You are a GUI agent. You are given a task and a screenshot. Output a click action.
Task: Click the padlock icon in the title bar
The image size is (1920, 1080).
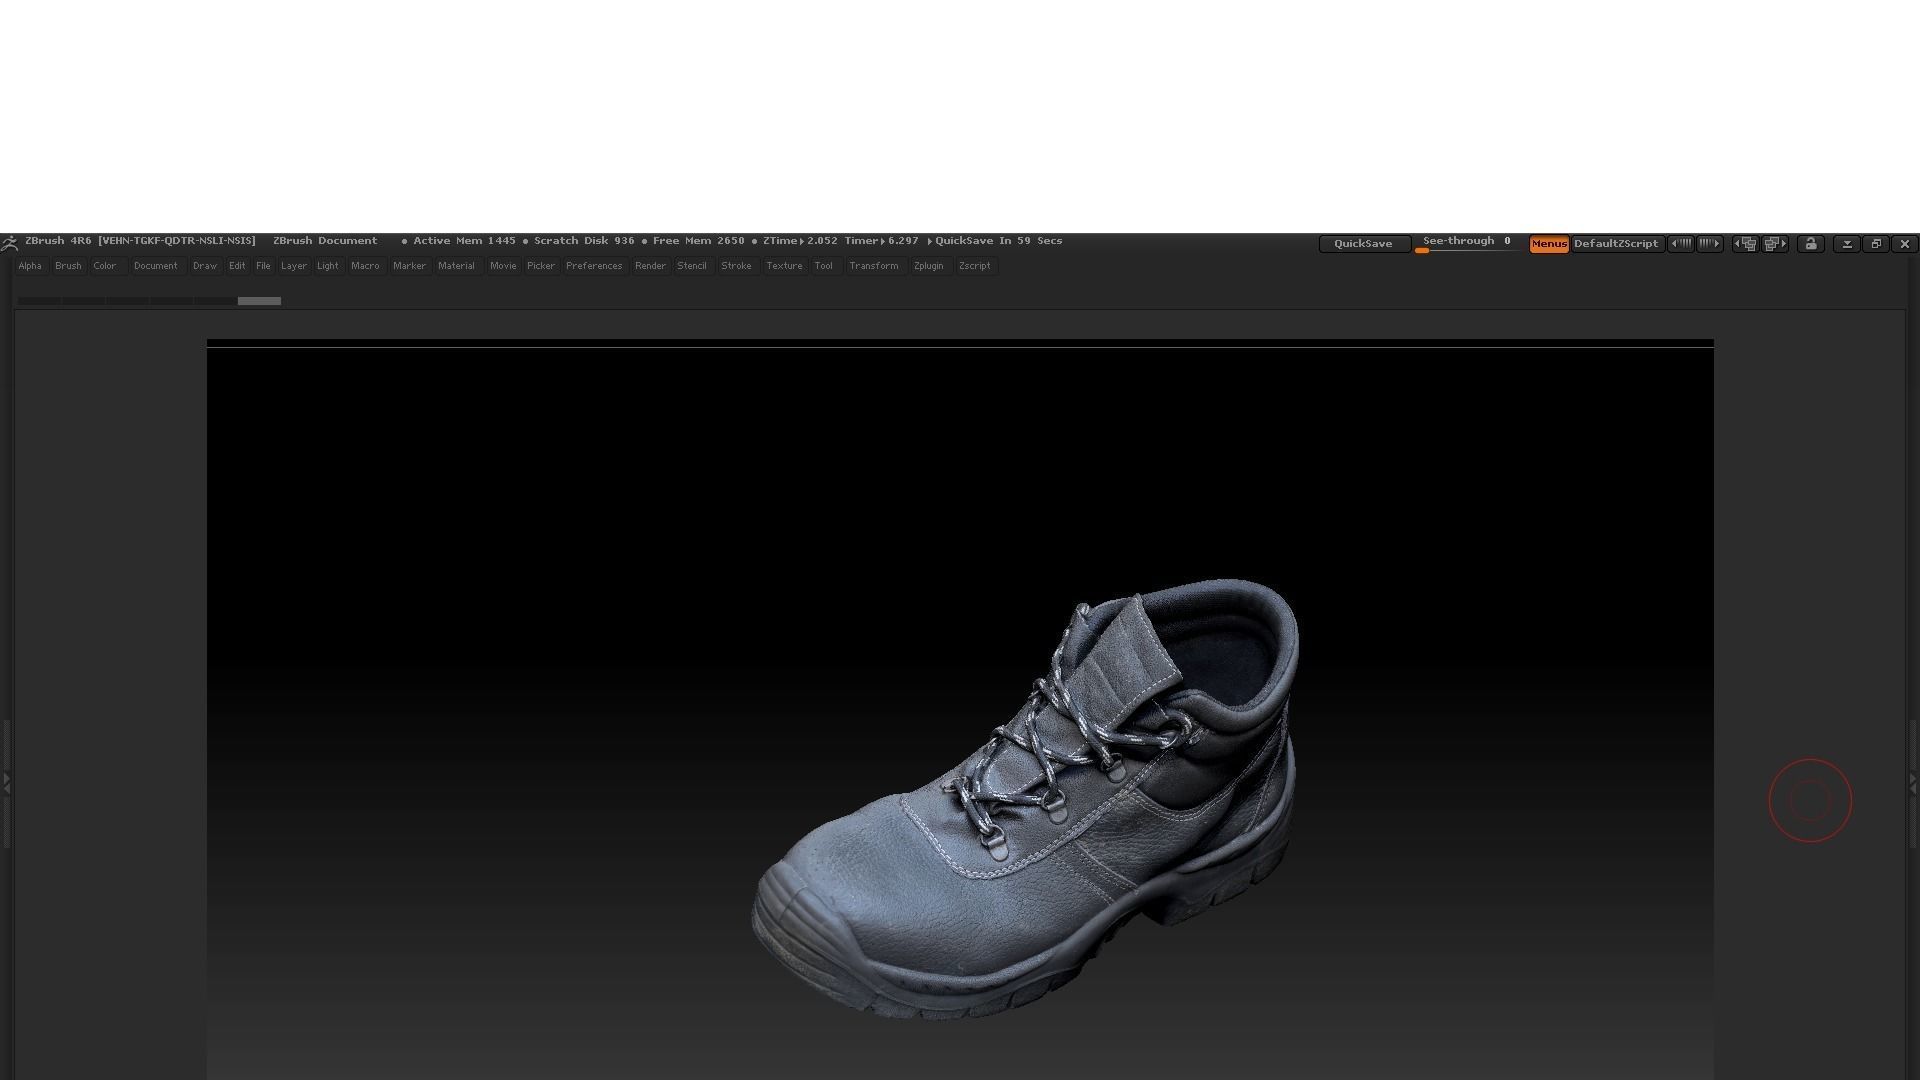click(x=1811, y=244)
